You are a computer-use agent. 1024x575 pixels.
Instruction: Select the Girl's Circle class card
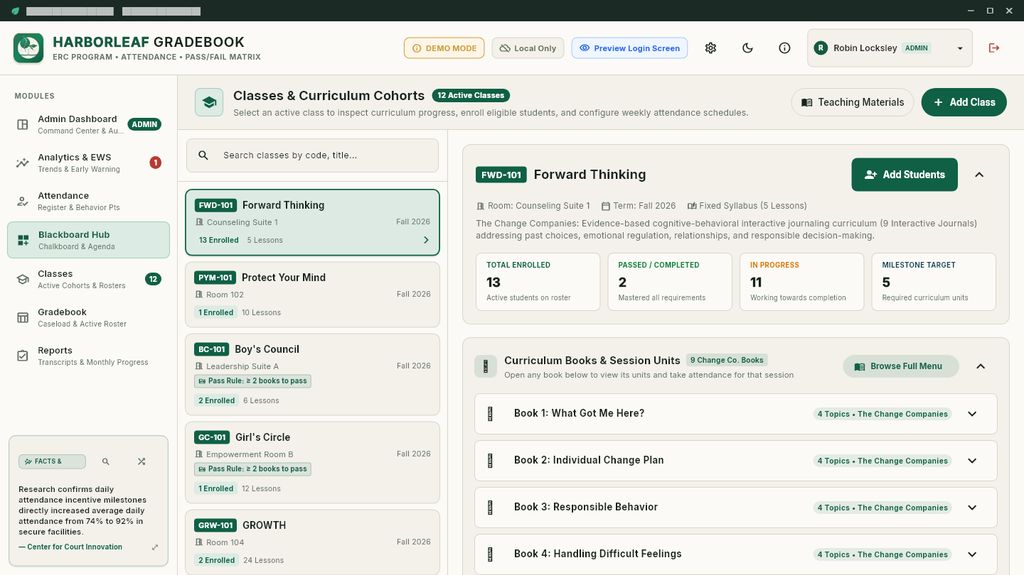pos(312,463)
